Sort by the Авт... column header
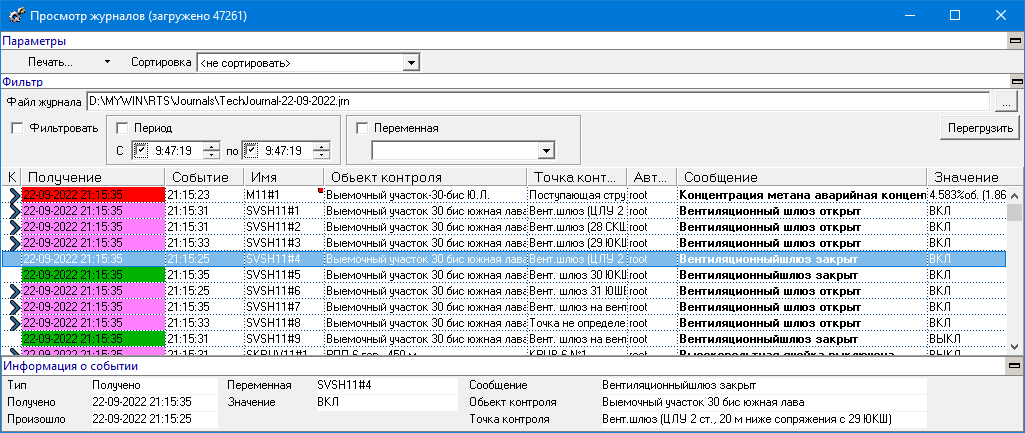The width and height of the screenshot is (1025, 433). point(651,177)
